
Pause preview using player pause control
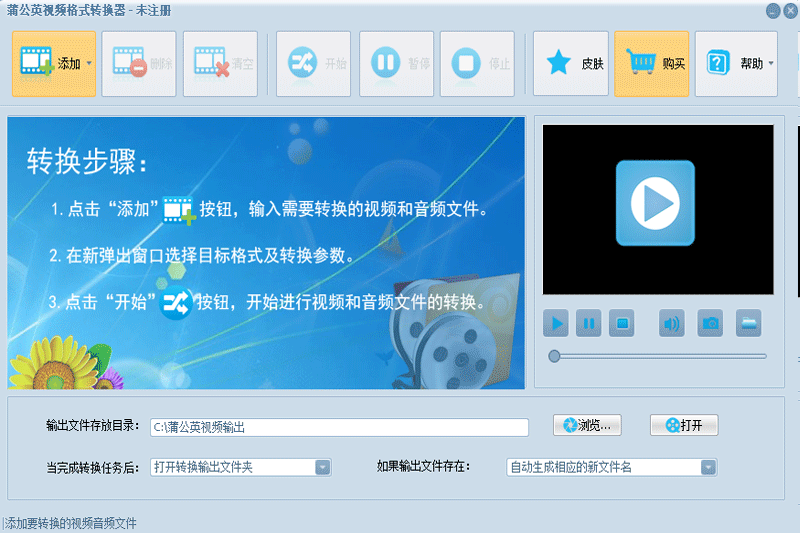point(589,323)
